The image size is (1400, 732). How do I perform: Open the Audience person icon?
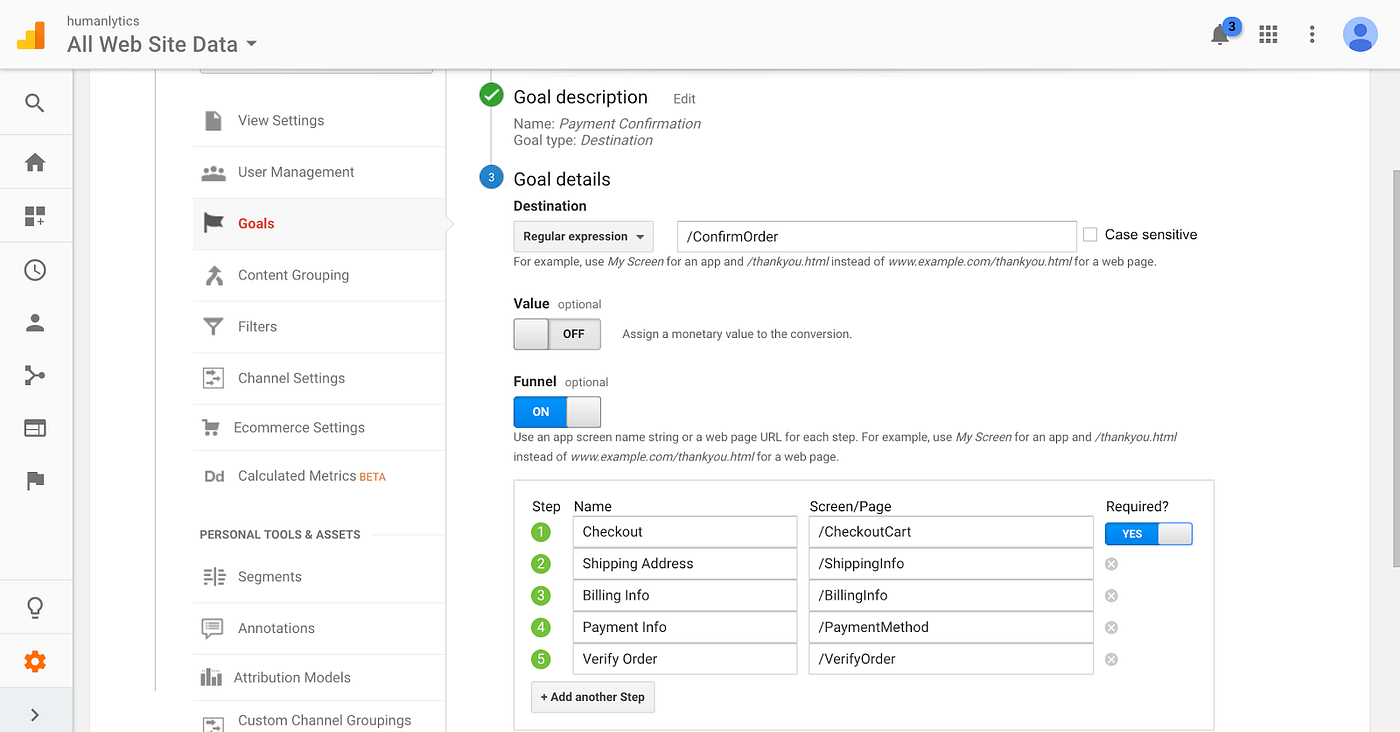click(35, 323)
